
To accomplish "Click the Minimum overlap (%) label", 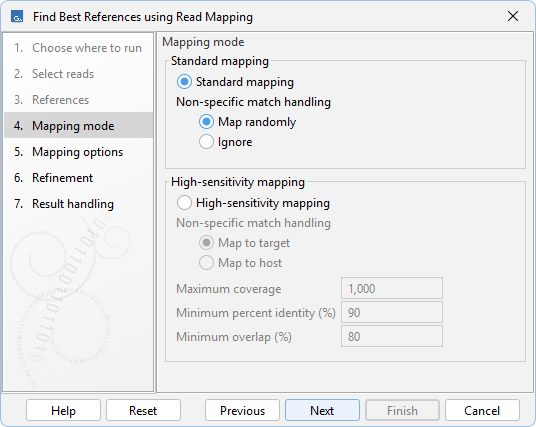I will coord(234,337).
